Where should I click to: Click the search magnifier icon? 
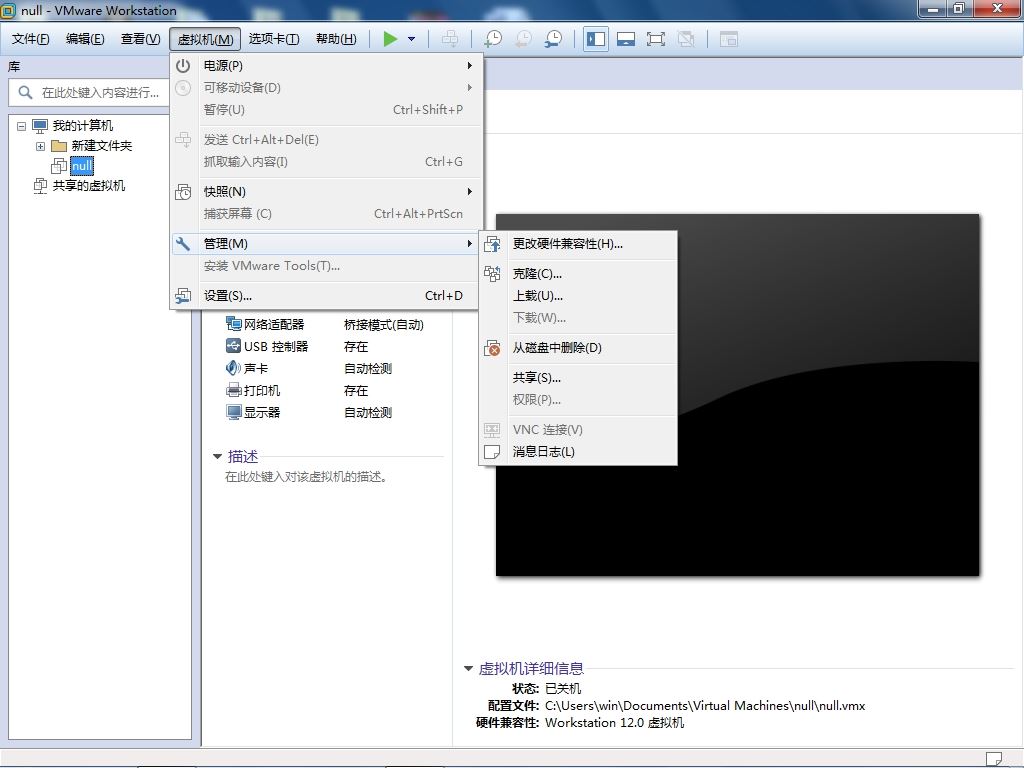[25, 93]
